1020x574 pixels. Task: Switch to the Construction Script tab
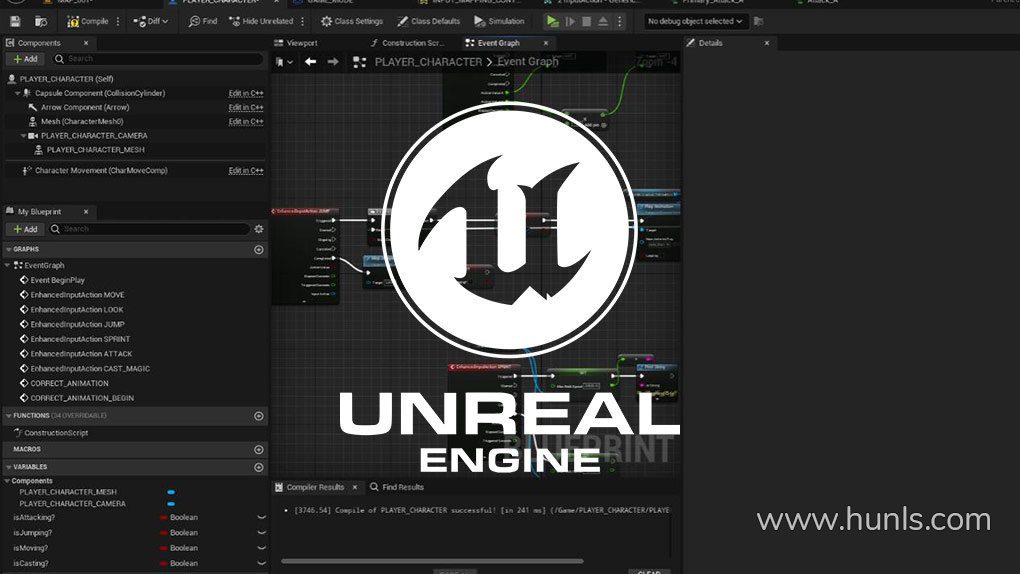408,43
